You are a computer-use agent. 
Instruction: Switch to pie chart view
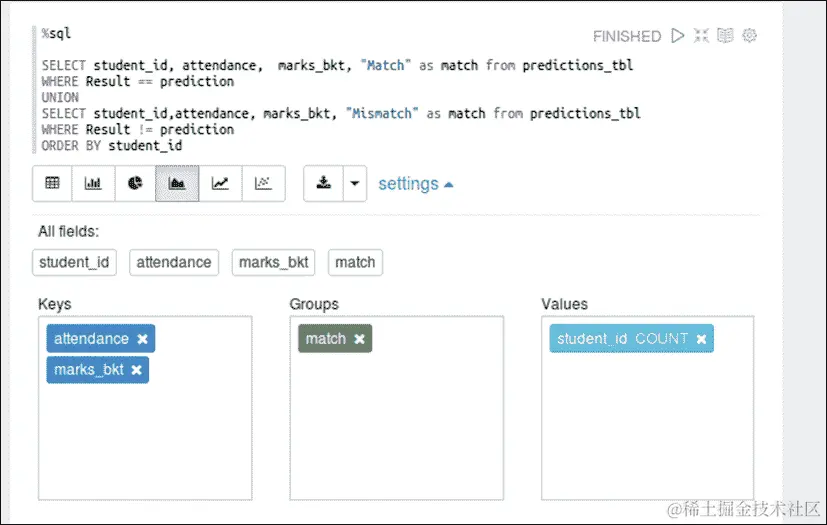(135, 184)
